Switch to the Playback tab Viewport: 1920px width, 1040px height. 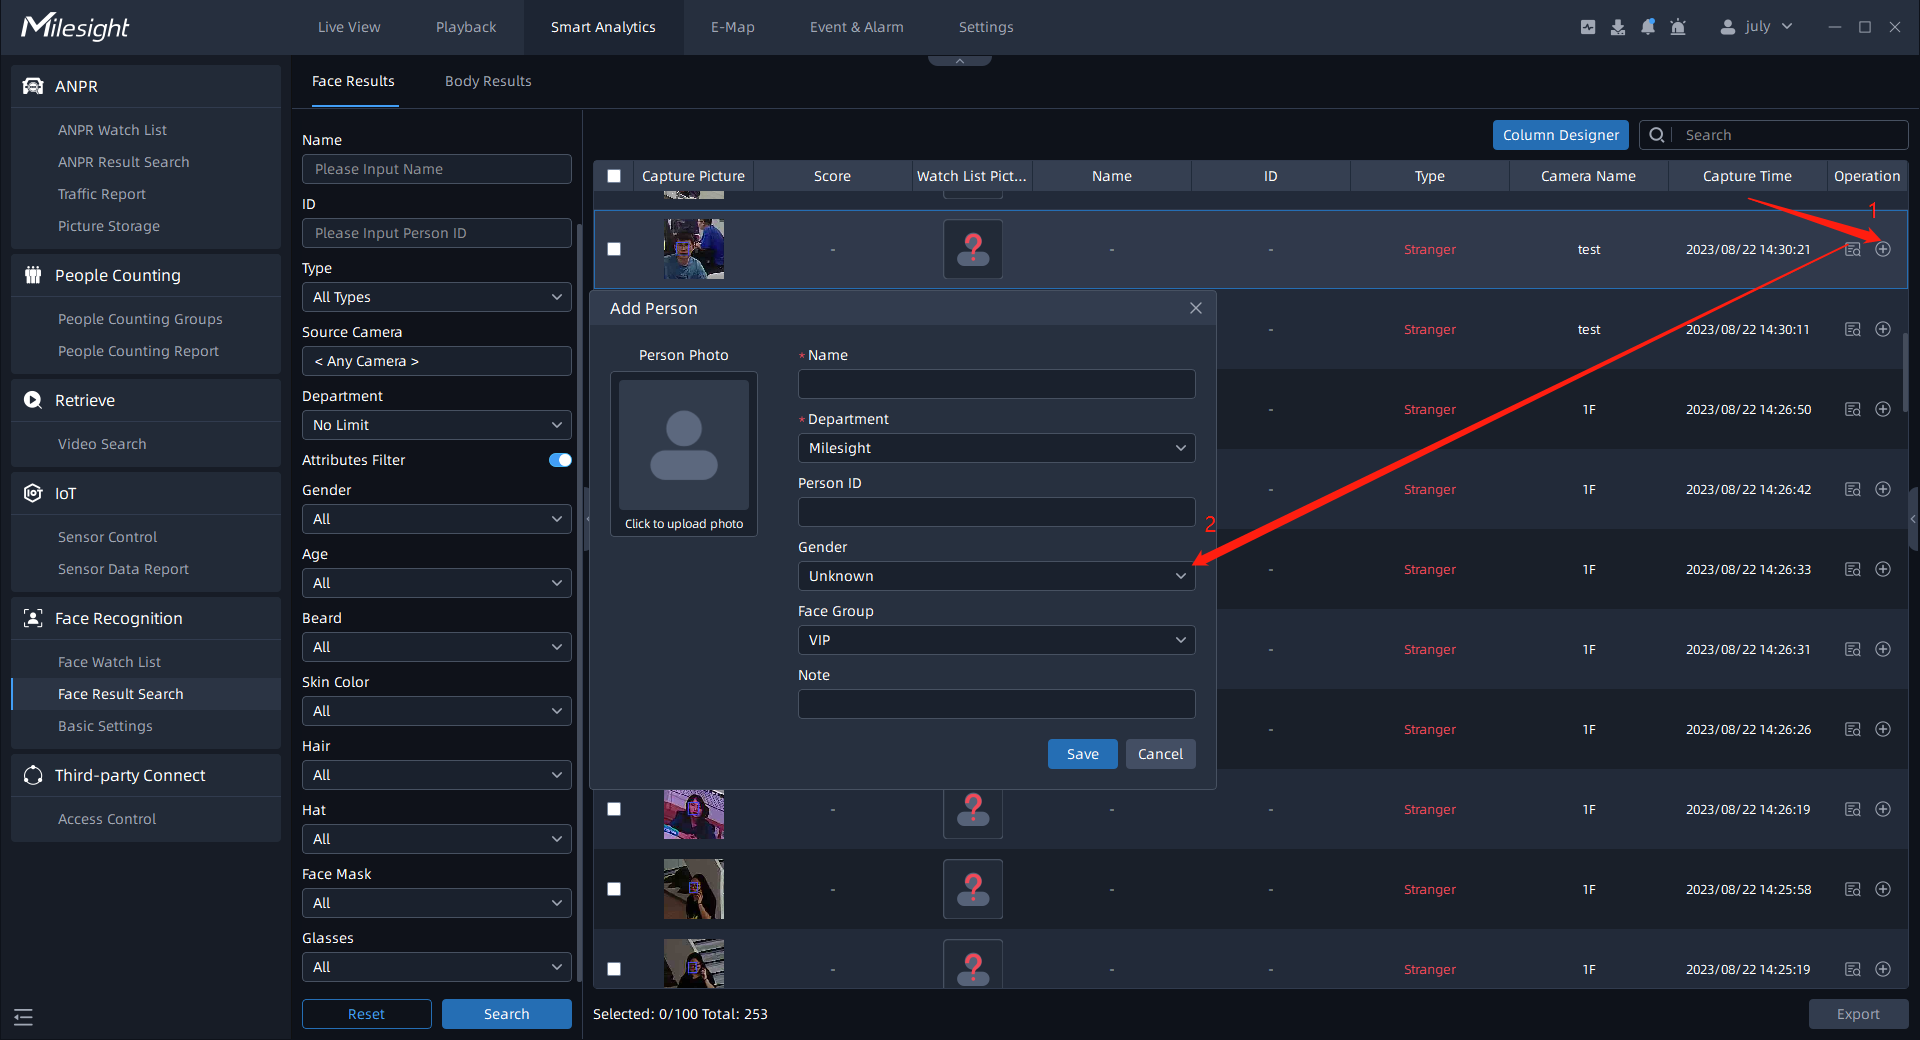click(x=466, y=27)
